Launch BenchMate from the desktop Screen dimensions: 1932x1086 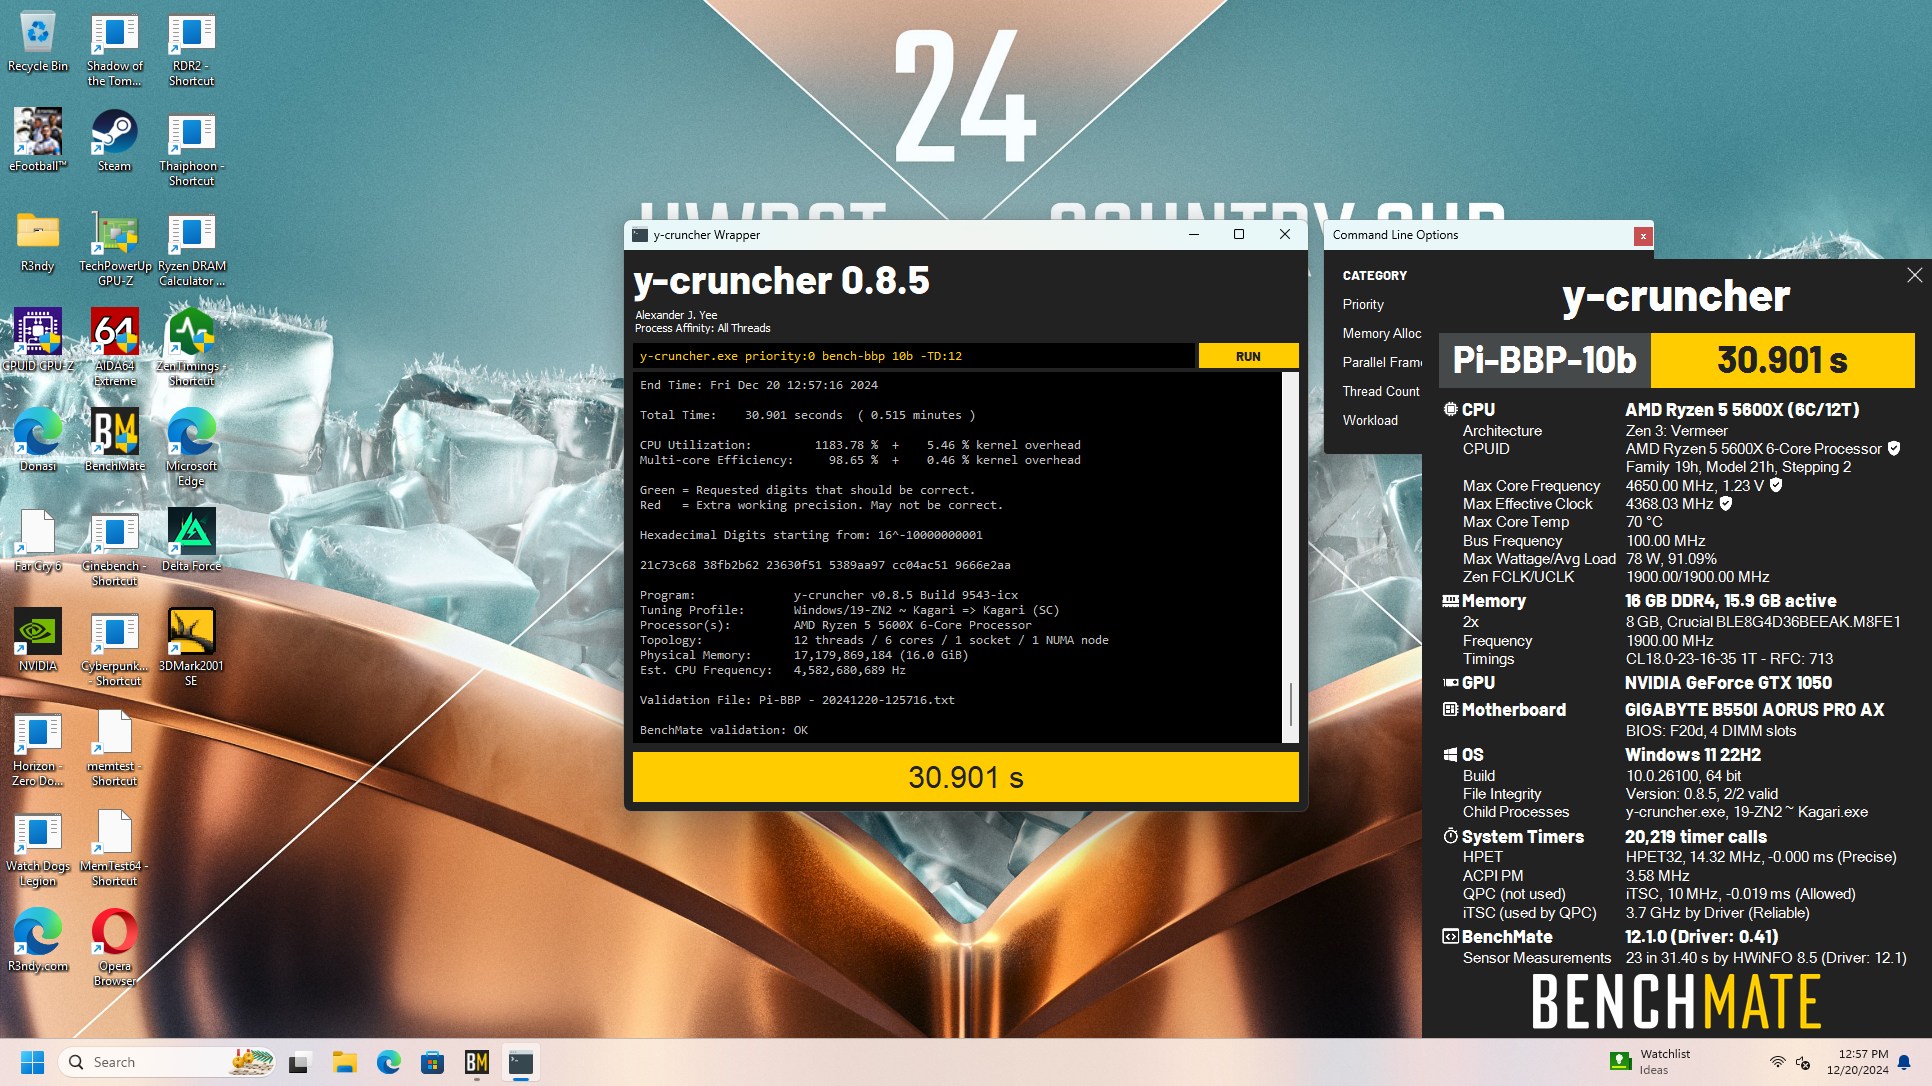point(115,440)
